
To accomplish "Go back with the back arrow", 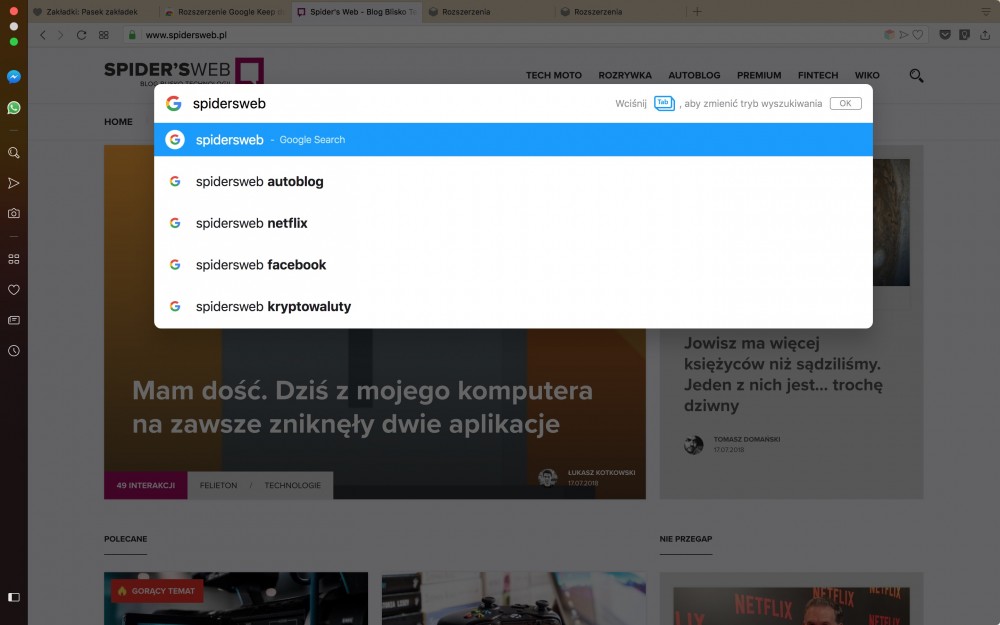I will click(x=43, y=35).
